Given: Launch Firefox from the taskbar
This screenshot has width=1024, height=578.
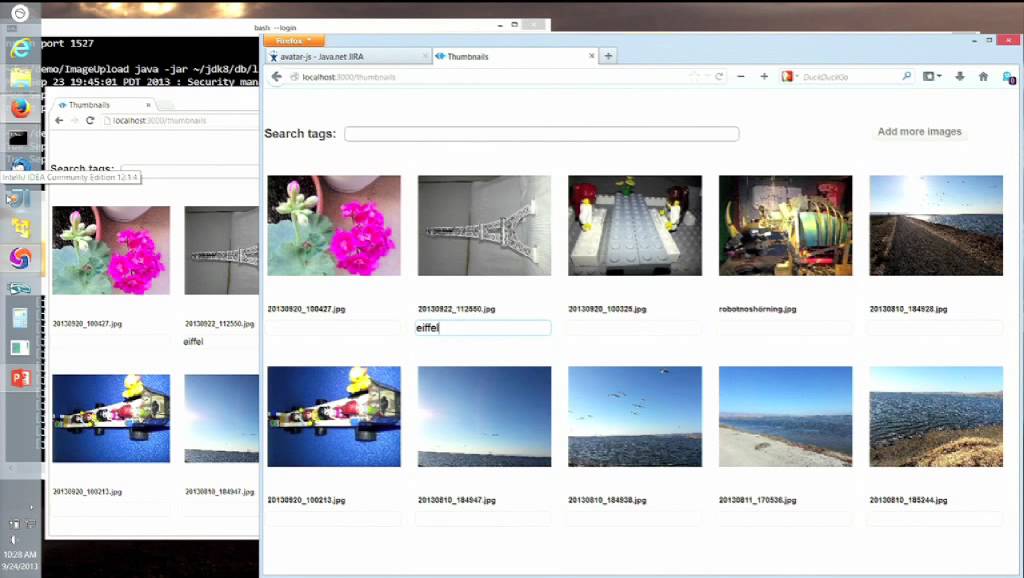Looking at the screenshot, I should point(20,107).
